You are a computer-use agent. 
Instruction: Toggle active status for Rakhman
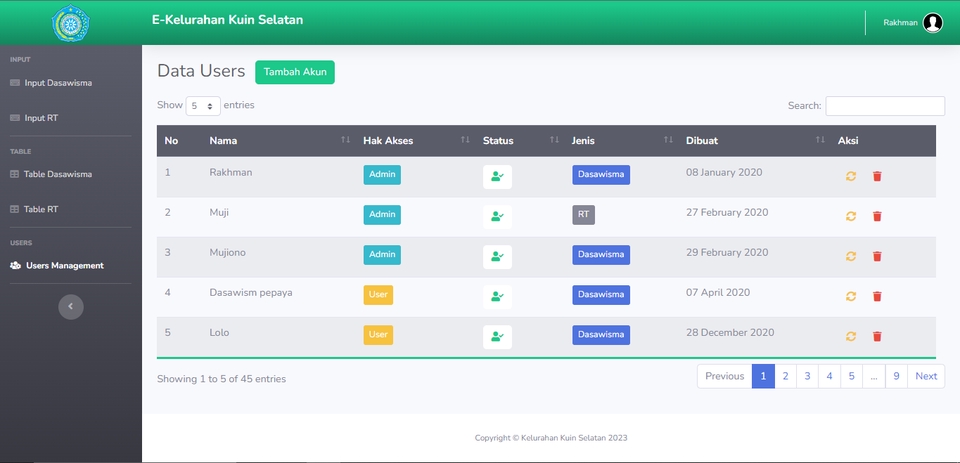click(x=497, y=177)
